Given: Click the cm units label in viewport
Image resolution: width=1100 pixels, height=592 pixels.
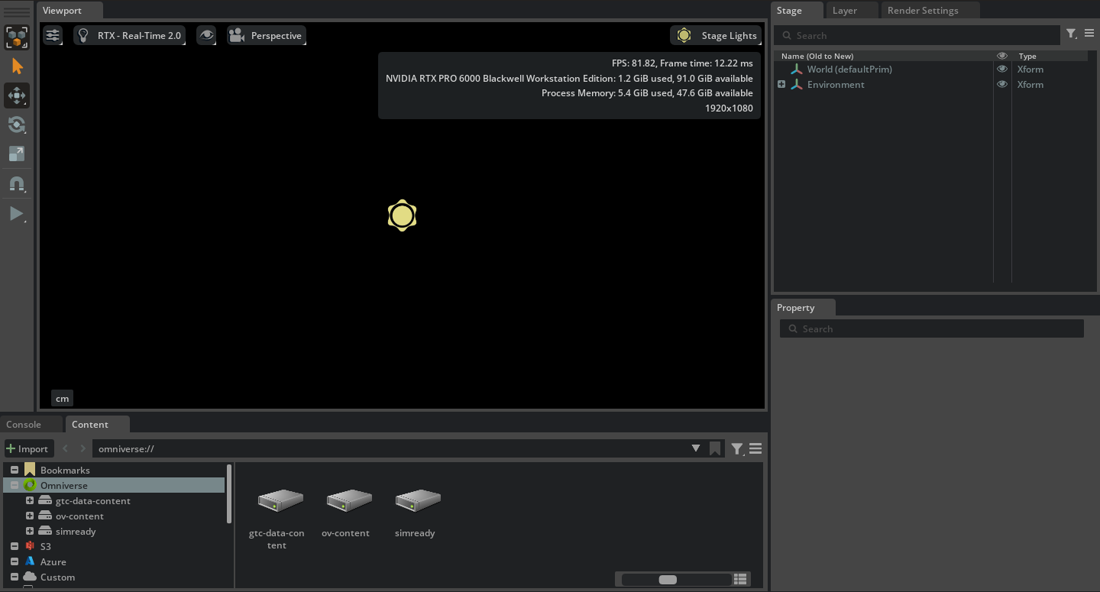Looking at the screenshot, I should tap(62, 398).
